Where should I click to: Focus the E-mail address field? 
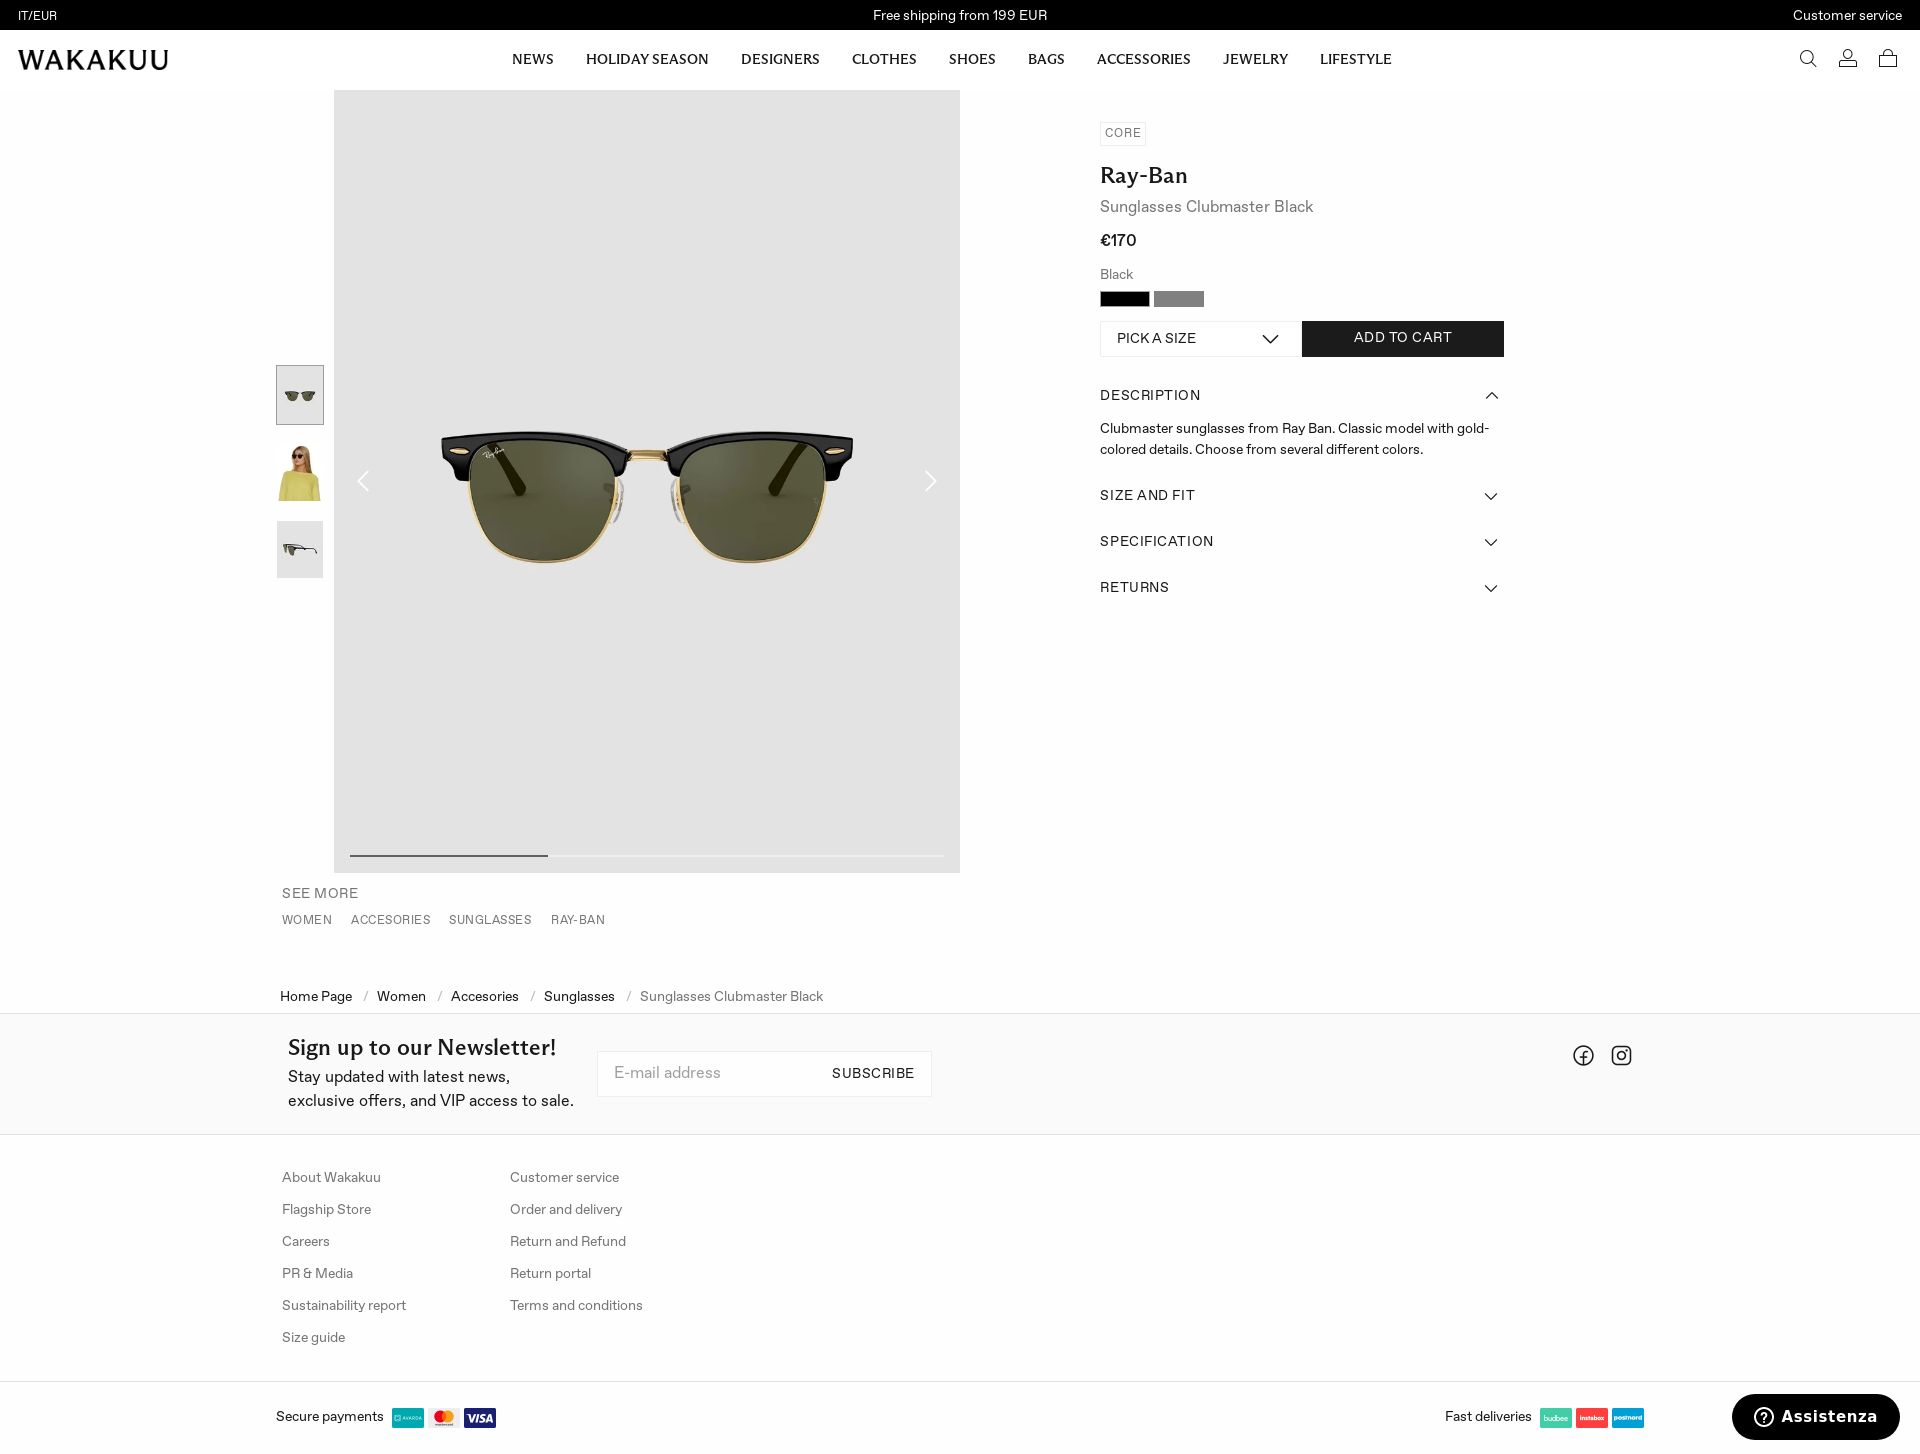[712, 1074]
